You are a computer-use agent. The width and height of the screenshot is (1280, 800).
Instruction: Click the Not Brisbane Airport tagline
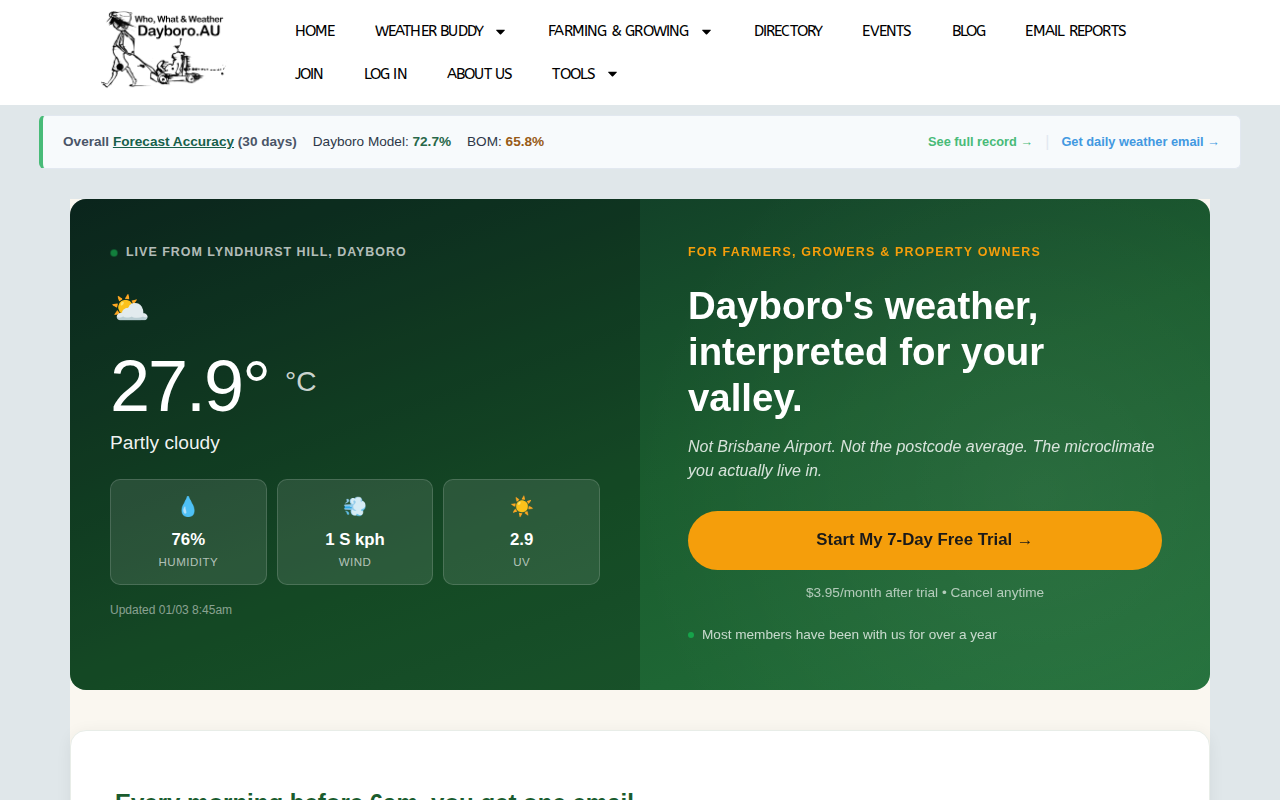pyautogui.click(x=921, y=458)
